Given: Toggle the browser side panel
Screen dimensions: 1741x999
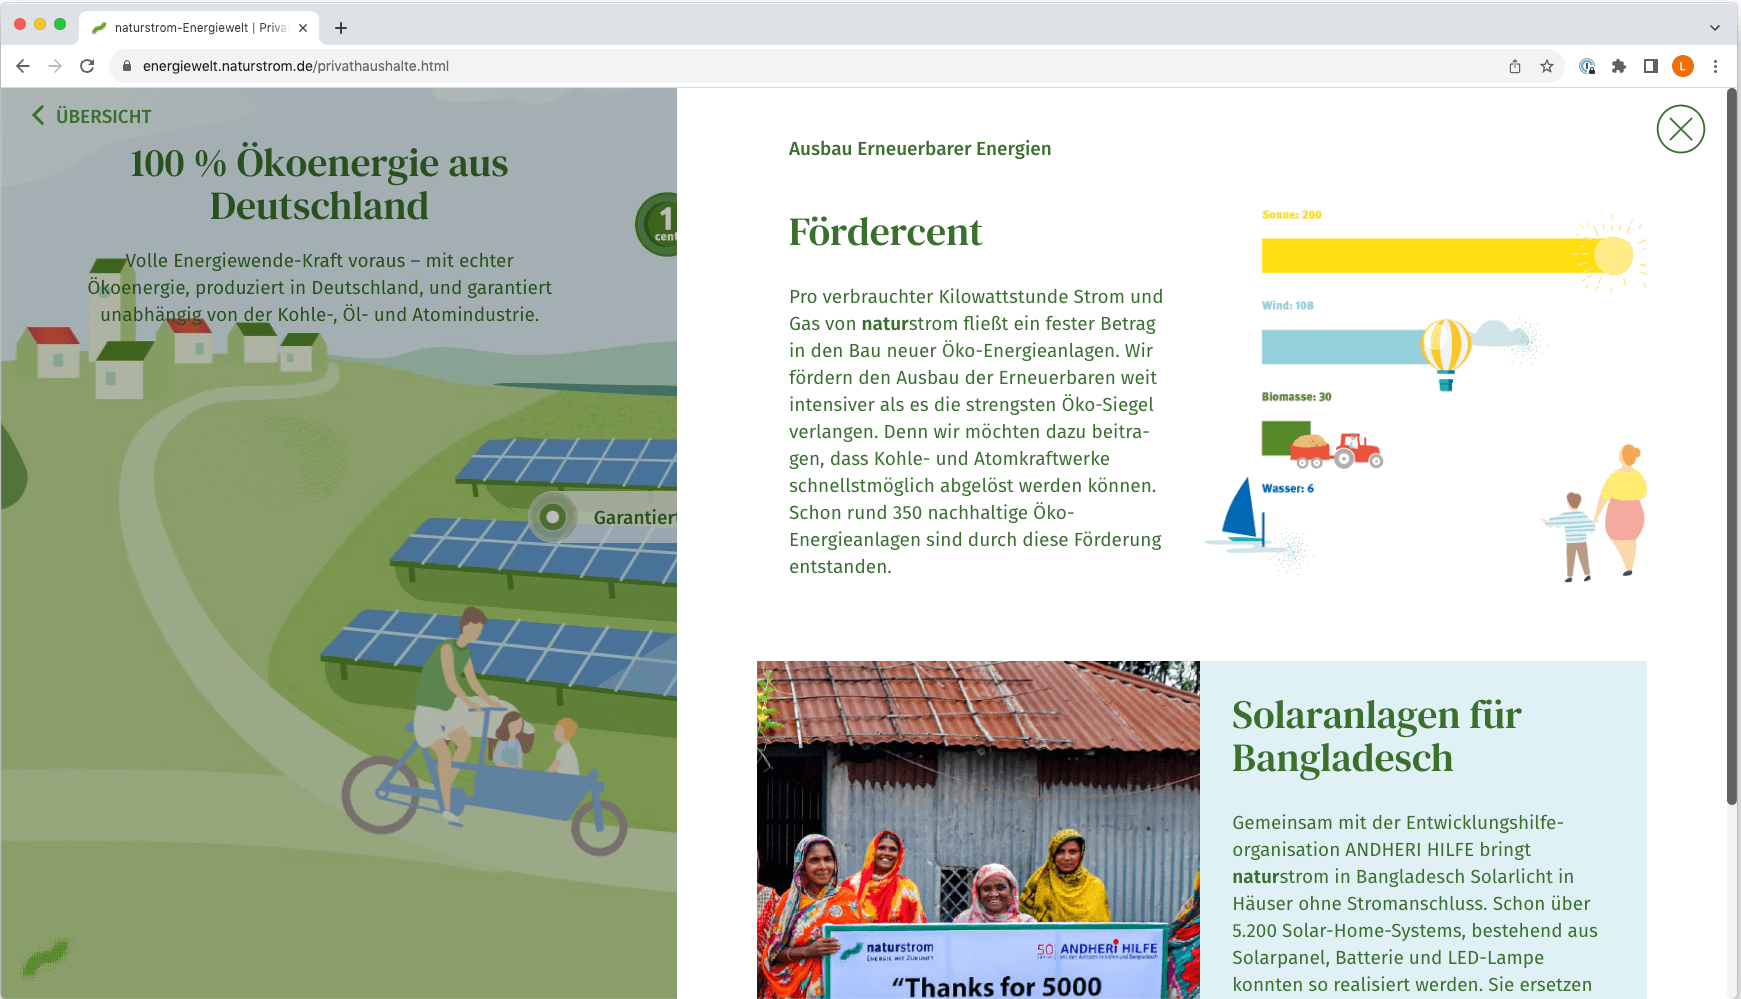Looking at the screenshot, I should (x=1651, y=66).
